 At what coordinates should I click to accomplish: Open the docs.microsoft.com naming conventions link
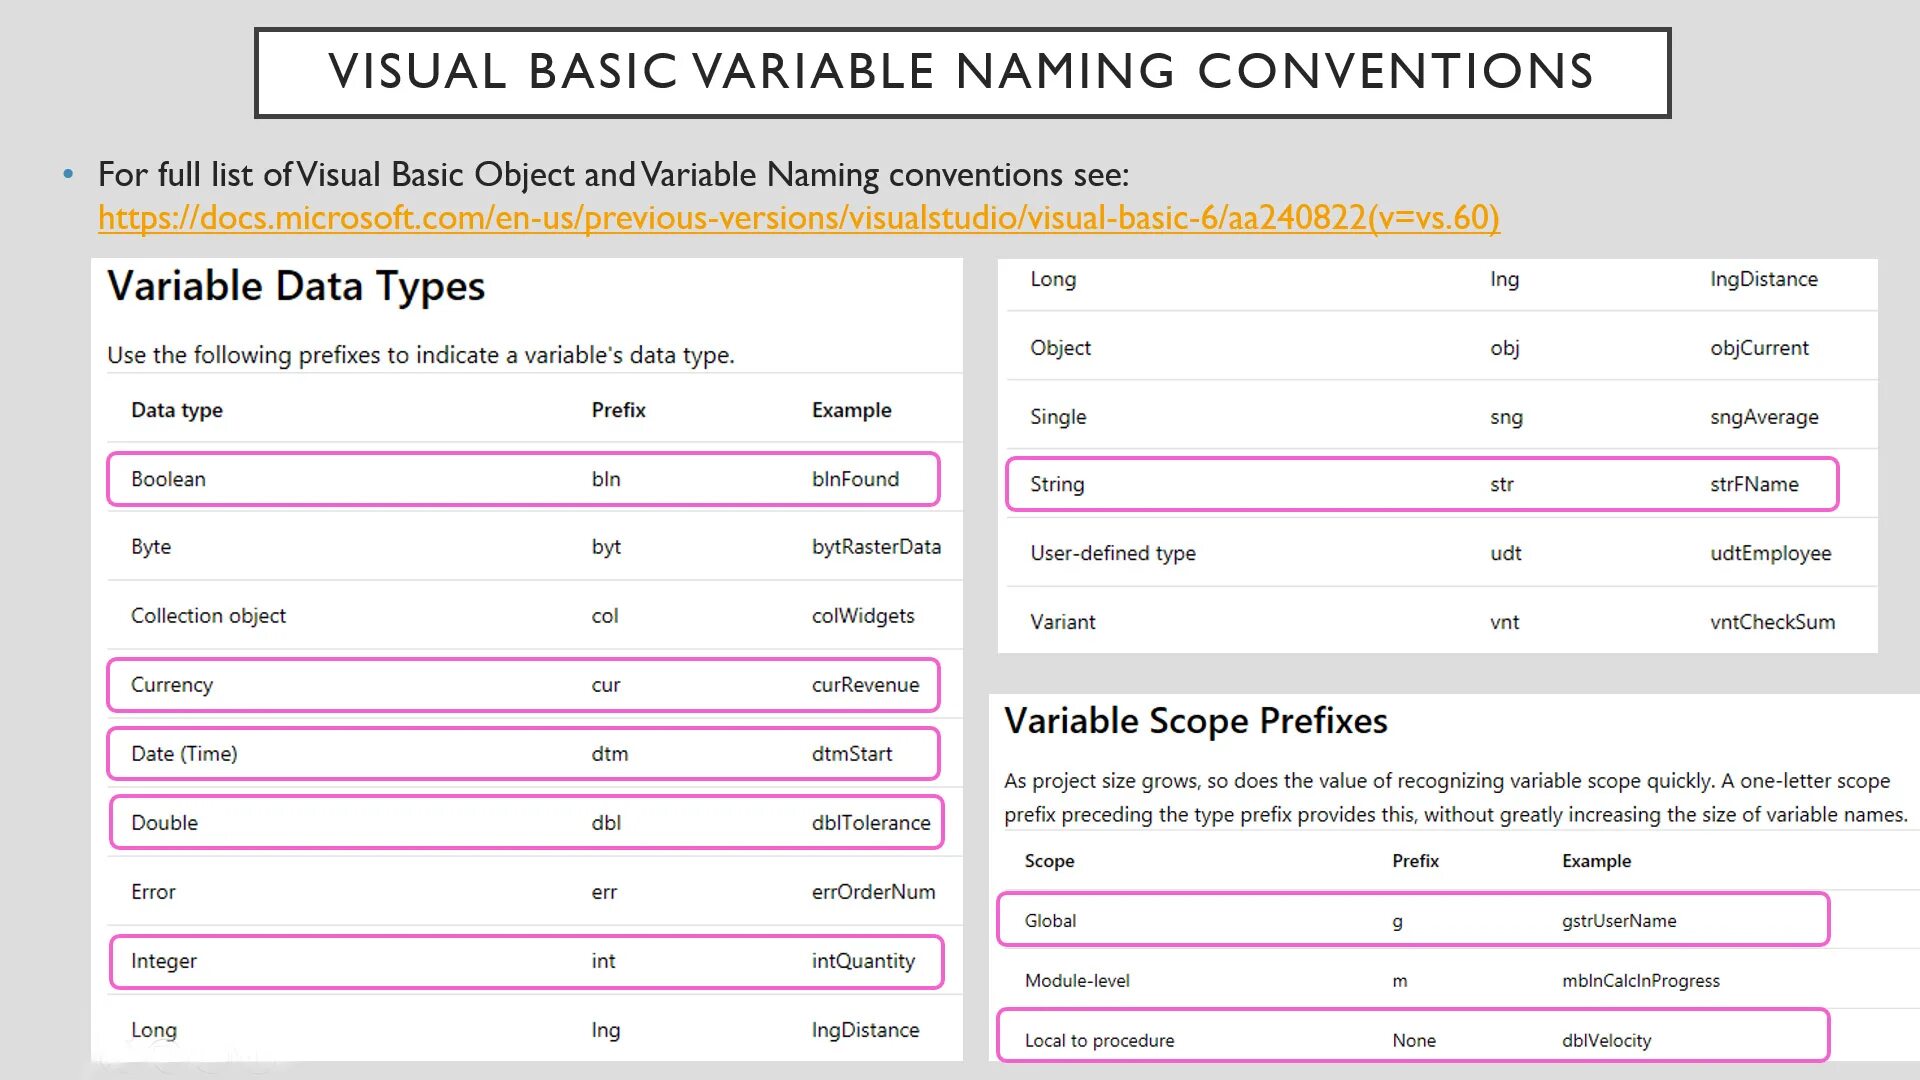click(799, 217)
